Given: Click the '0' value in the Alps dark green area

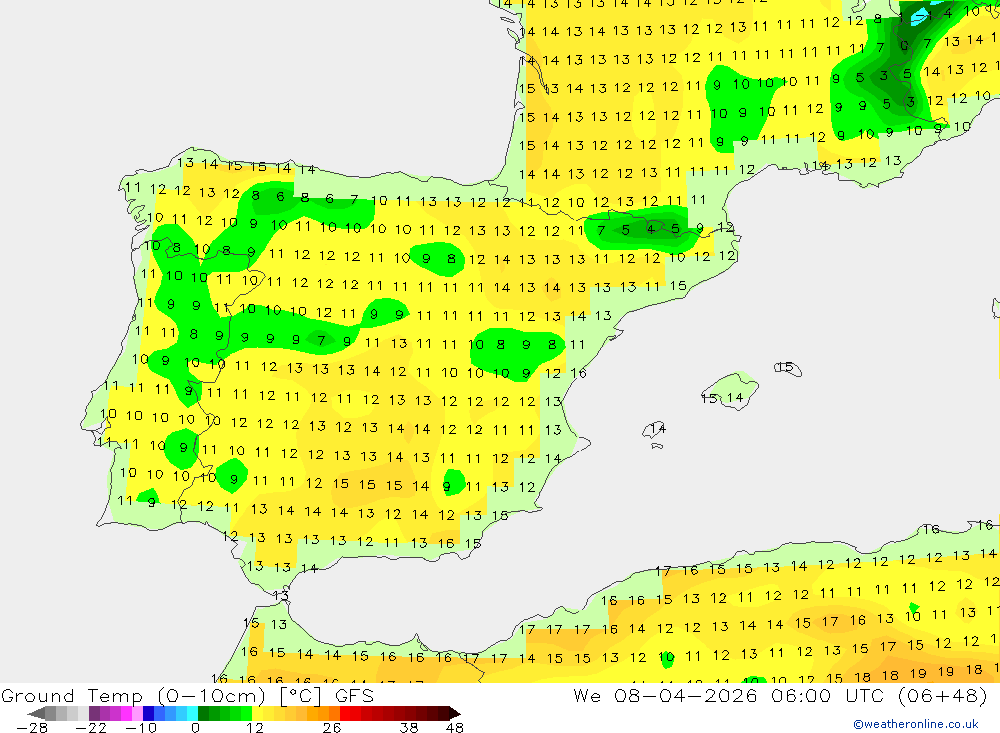Looking at the screenshot, I should point(904,46).
